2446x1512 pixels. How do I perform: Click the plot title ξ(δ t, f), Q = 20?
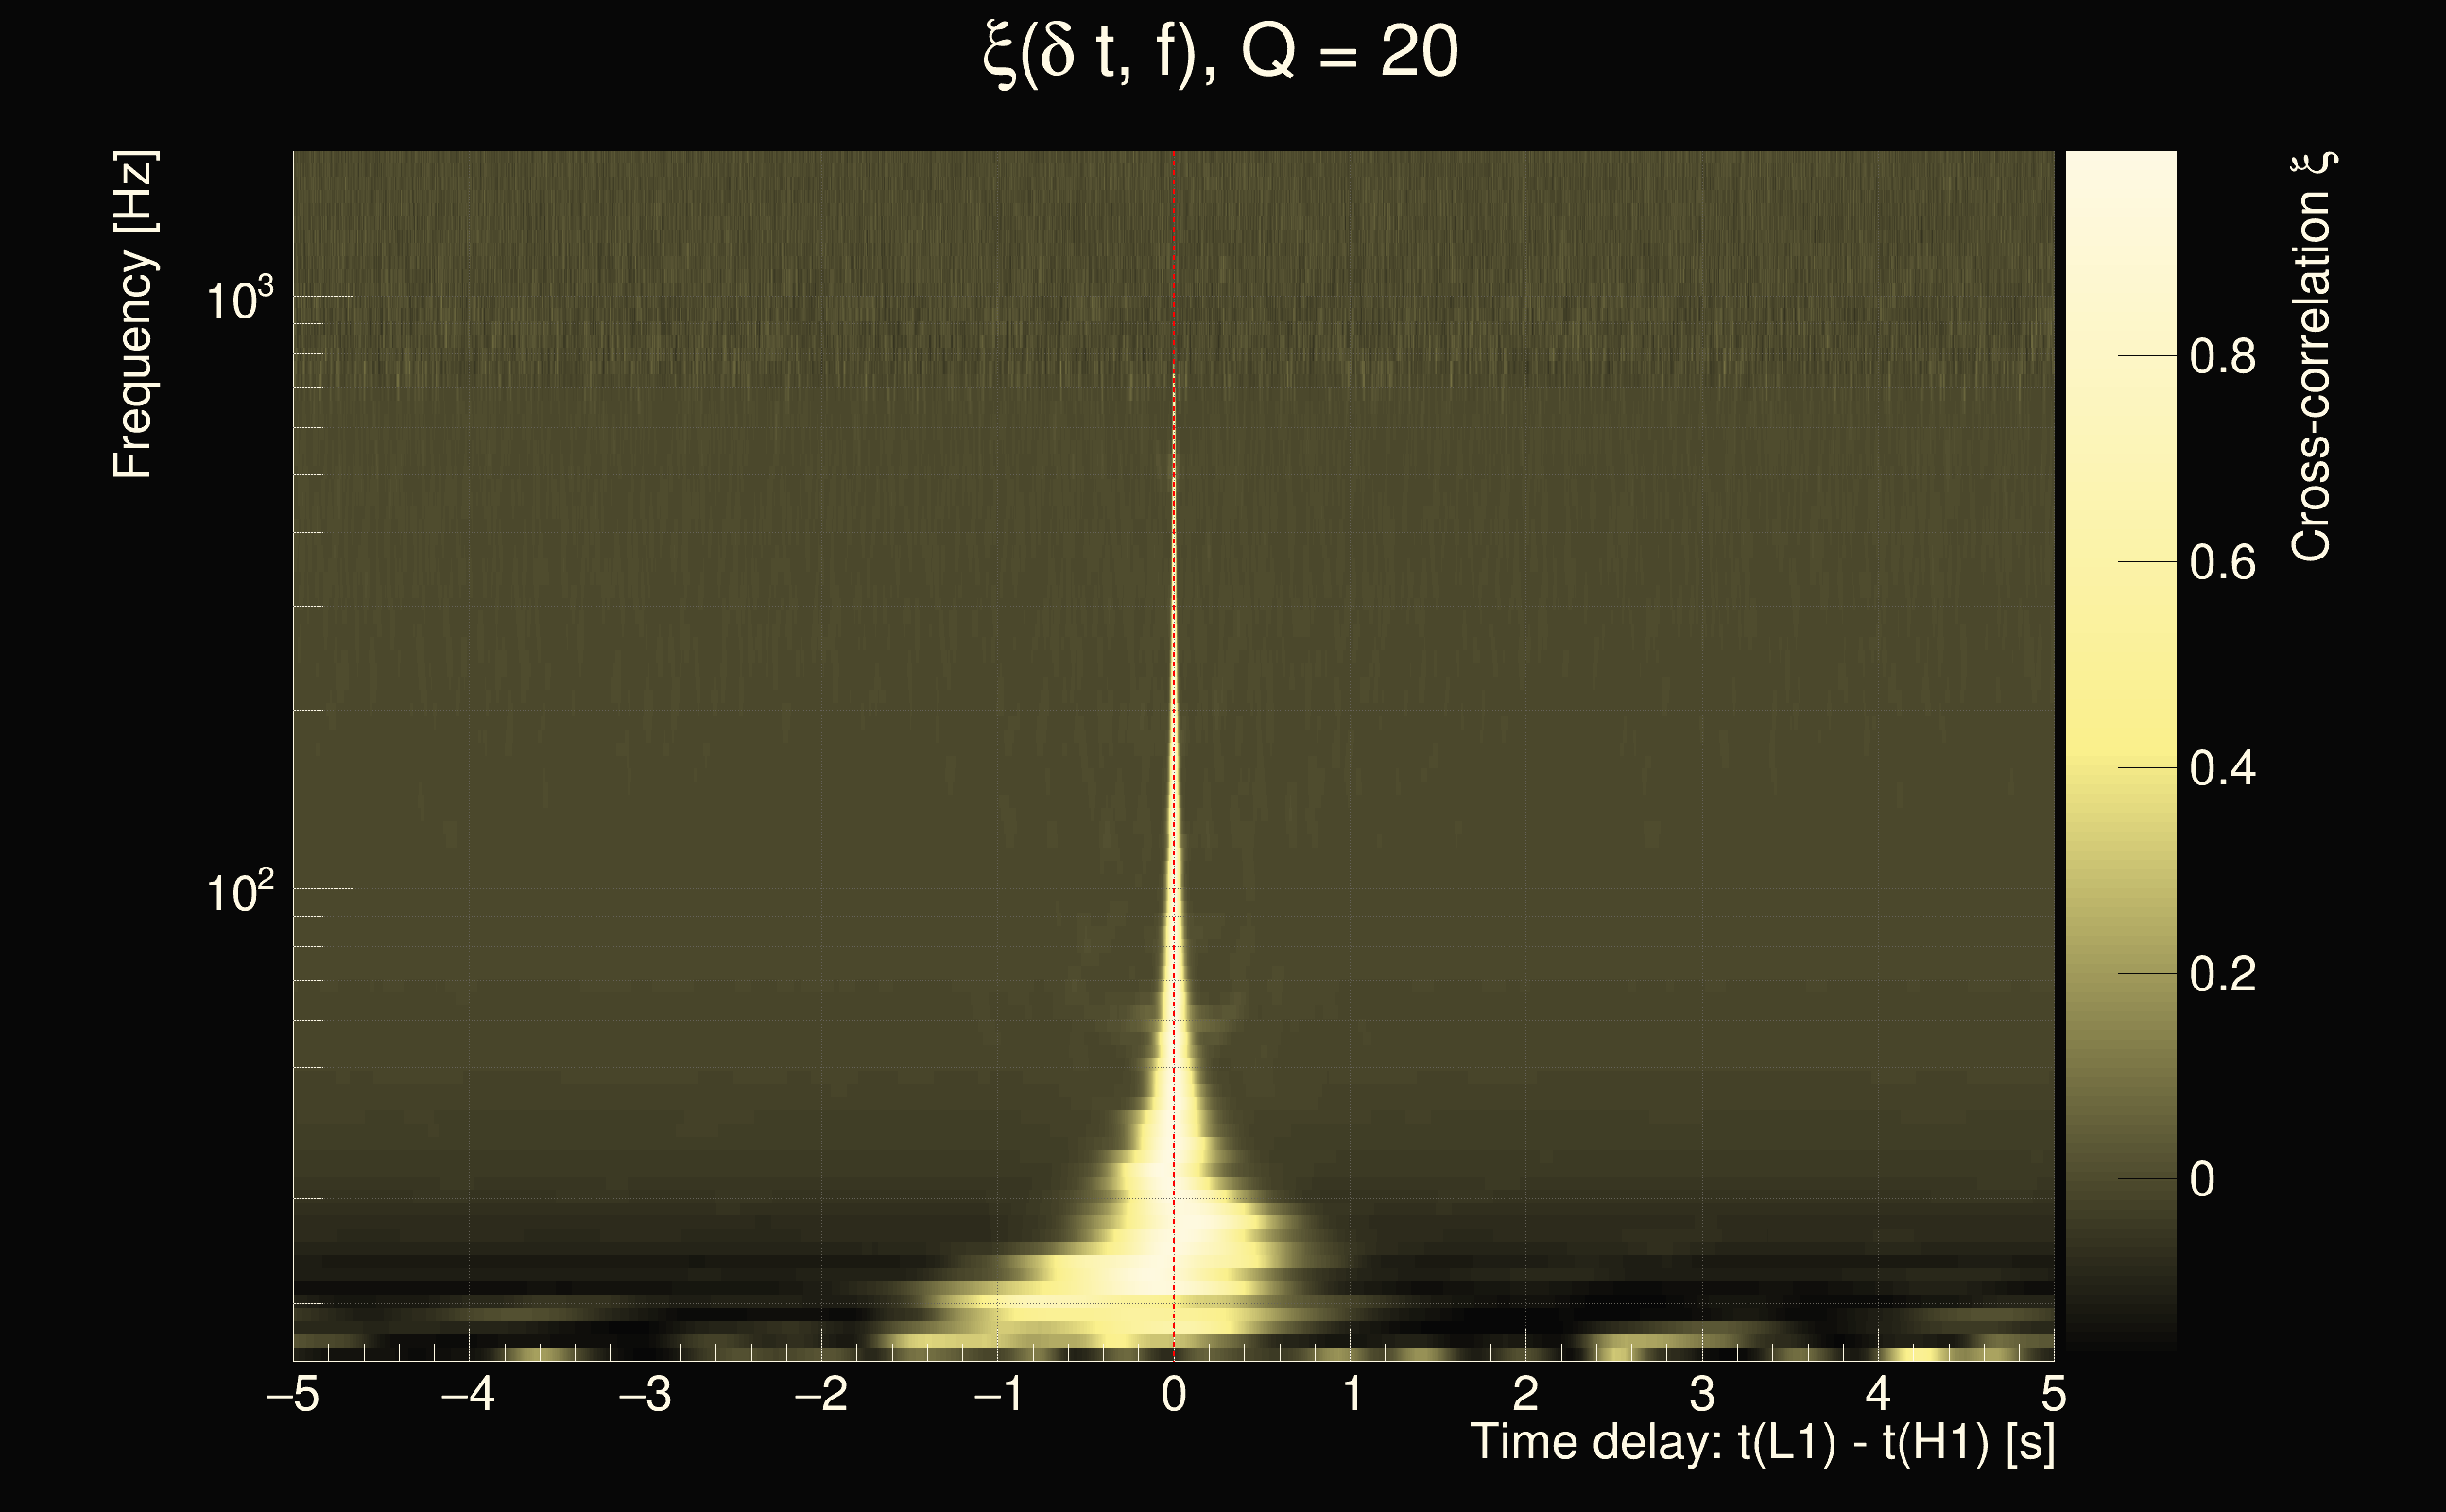click(1221, 52)
